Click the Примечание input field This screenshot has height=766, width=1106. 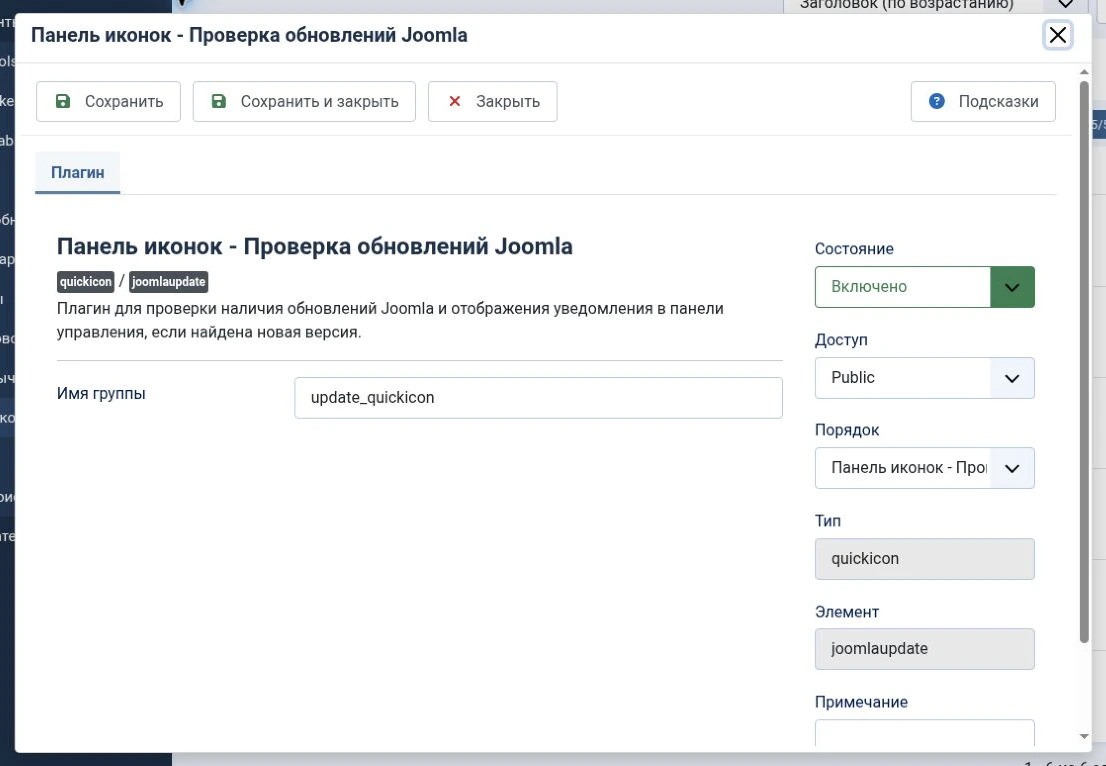(925, 732)
